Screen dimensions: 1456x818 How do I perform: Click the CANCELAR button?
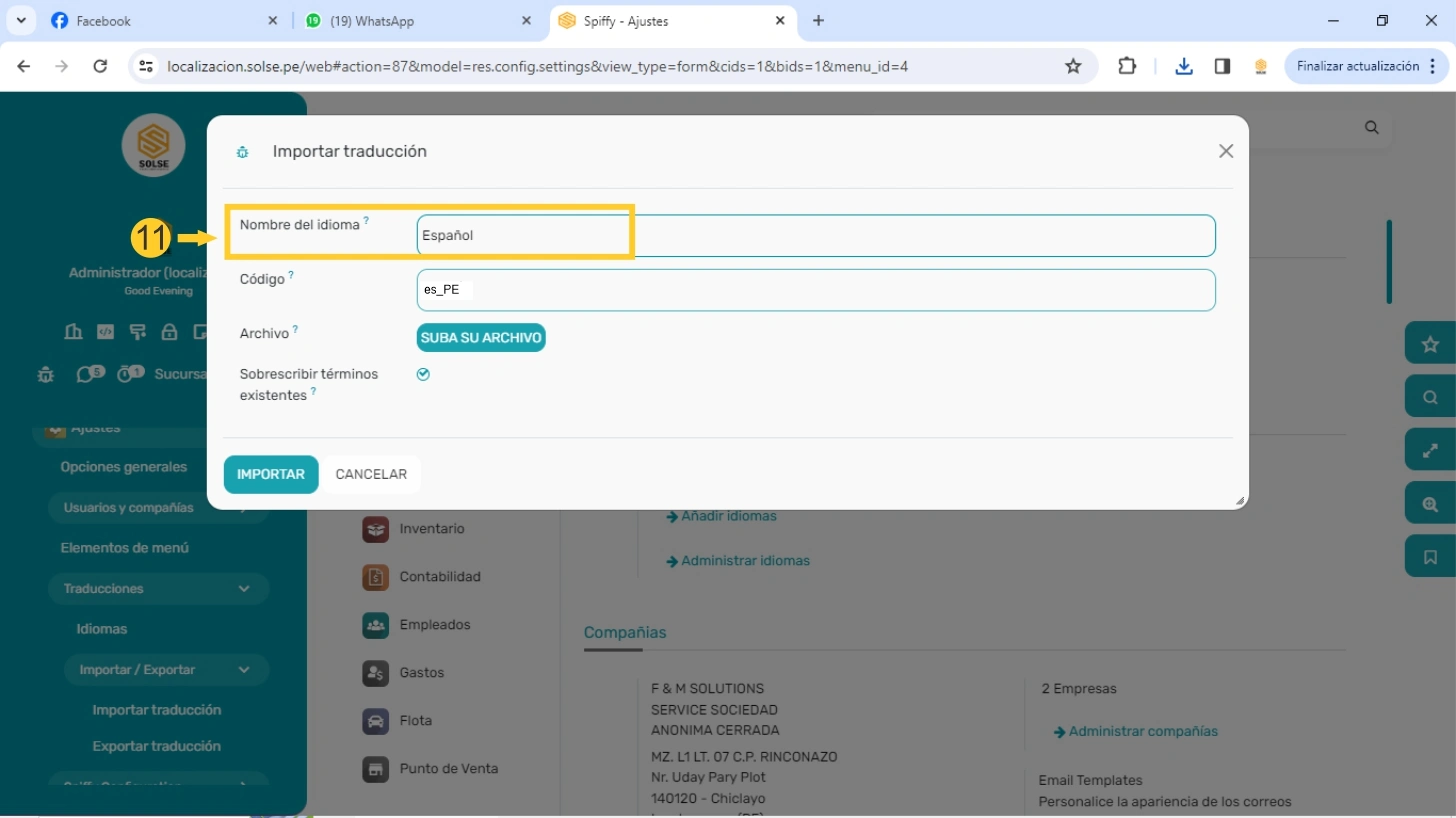371,474
